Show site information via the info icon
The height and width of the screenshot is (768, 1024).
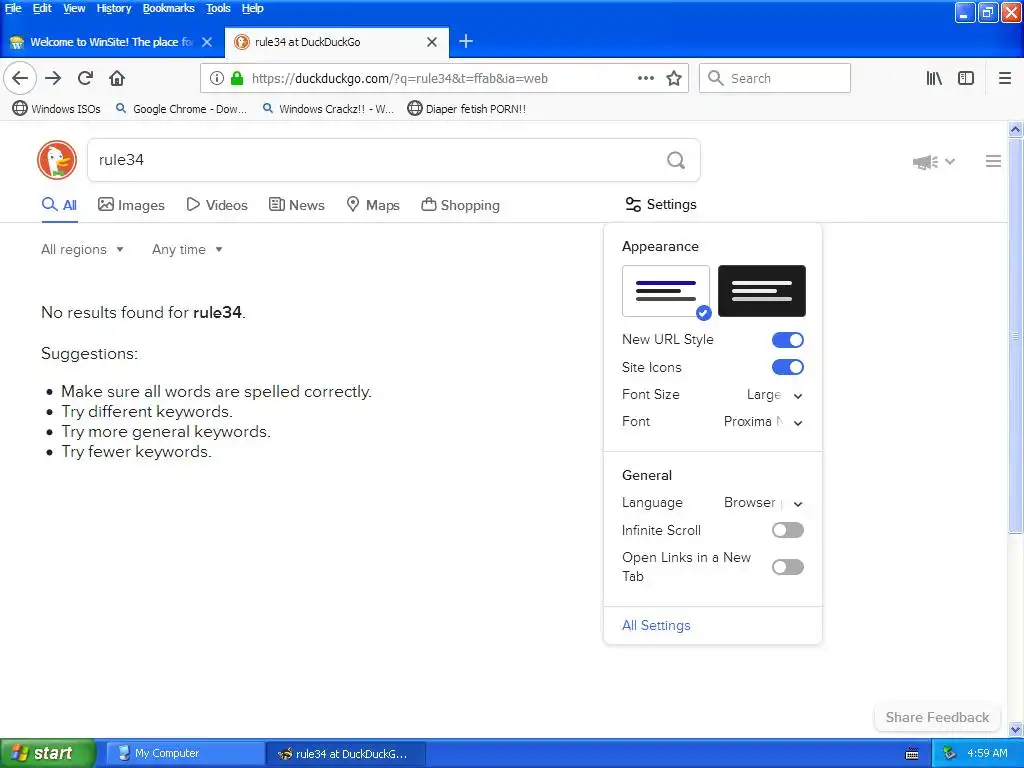(x=217, y=78)
